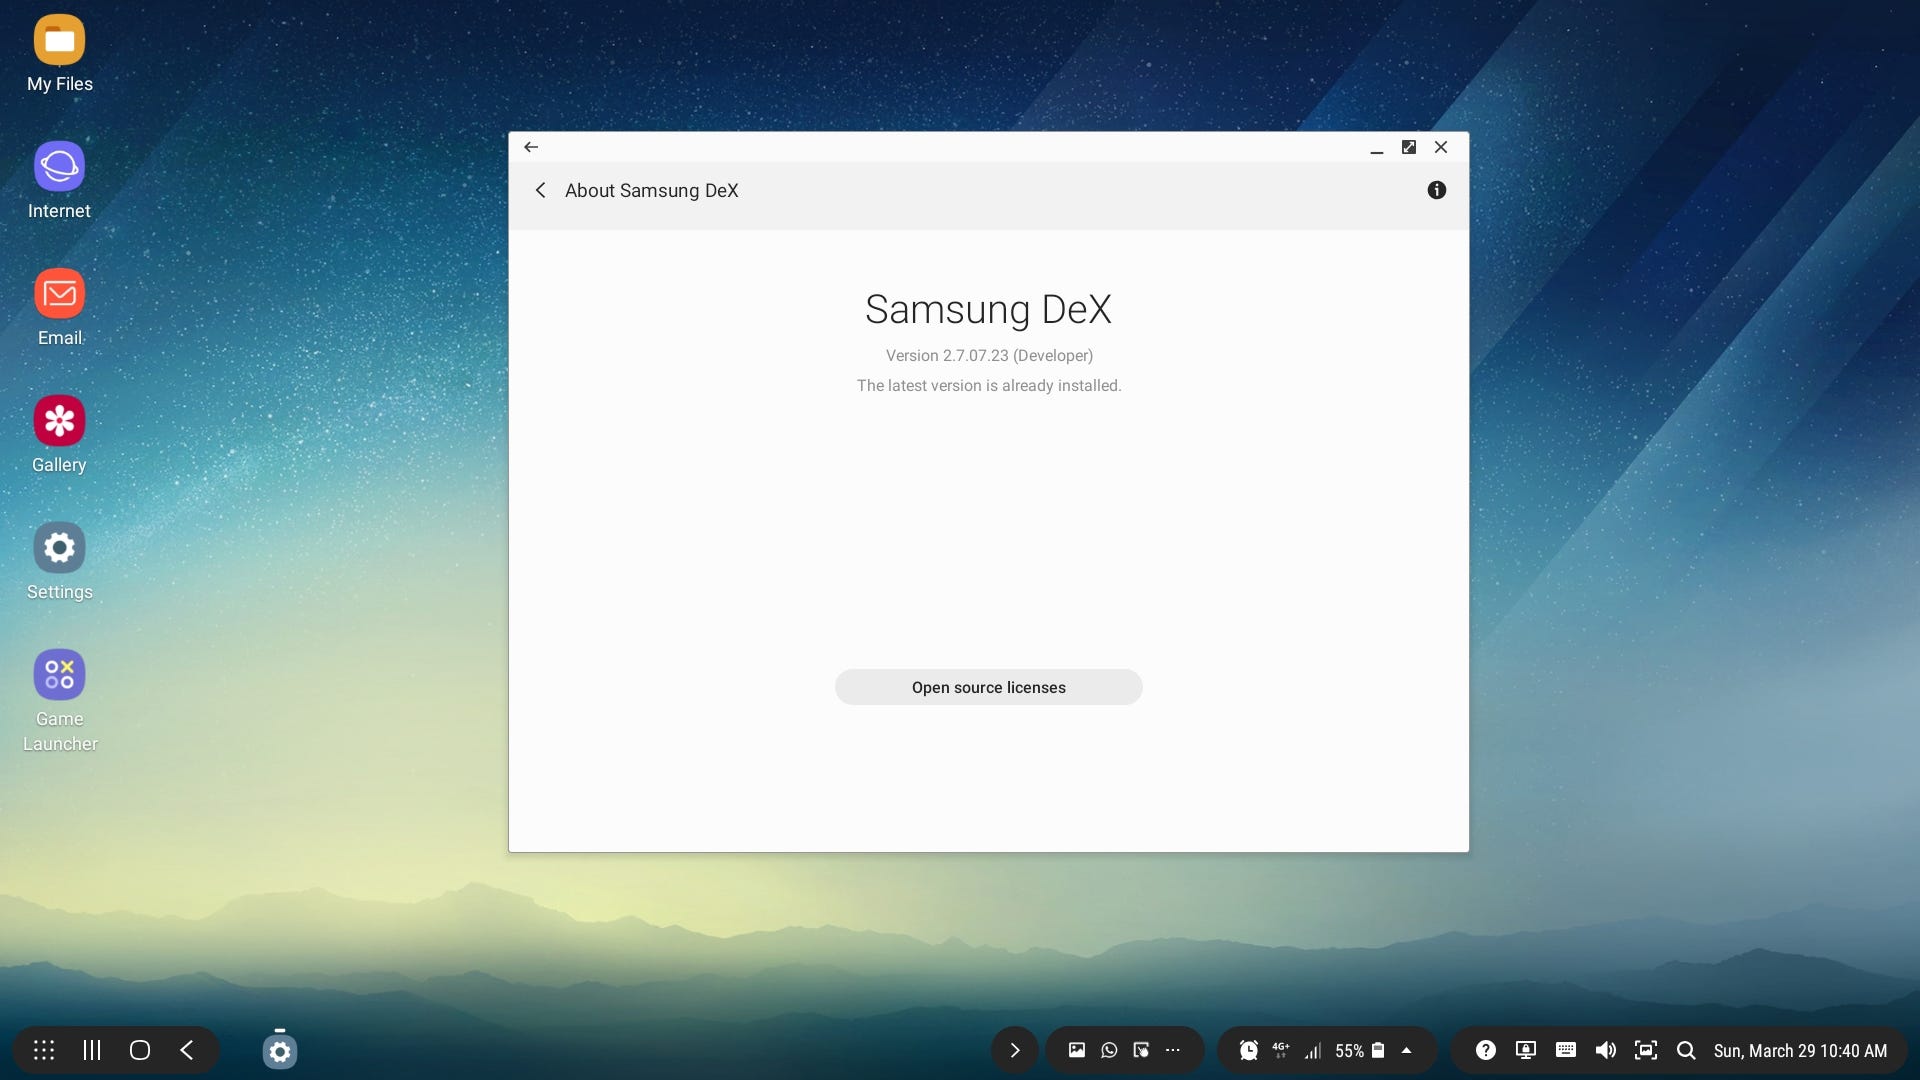Open the on-screen keyboard icon
1920x1080 pixels.
[x=1566, y=1050]
